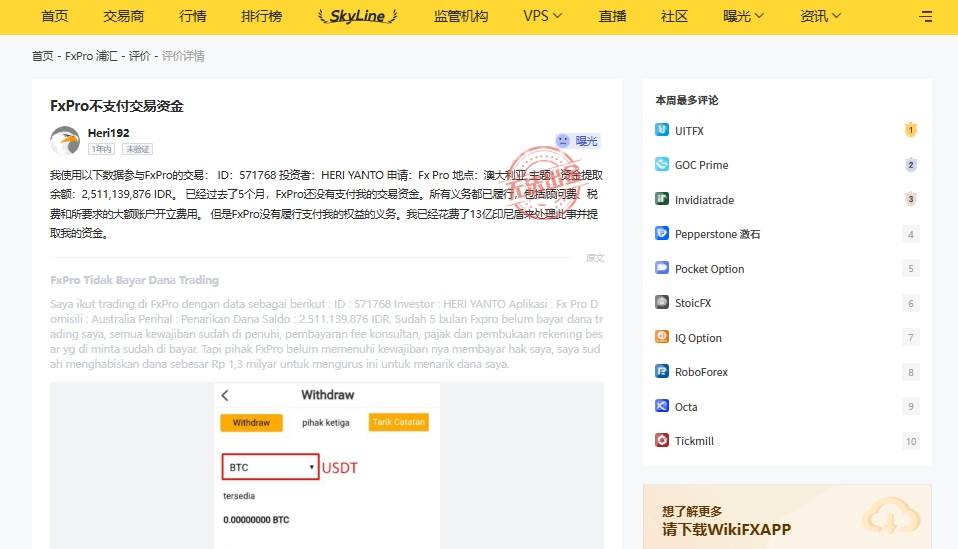Click the 请下载WikiFXAPP banner
The width and height of the screenshot is (958, 549).
click(787, 517)
